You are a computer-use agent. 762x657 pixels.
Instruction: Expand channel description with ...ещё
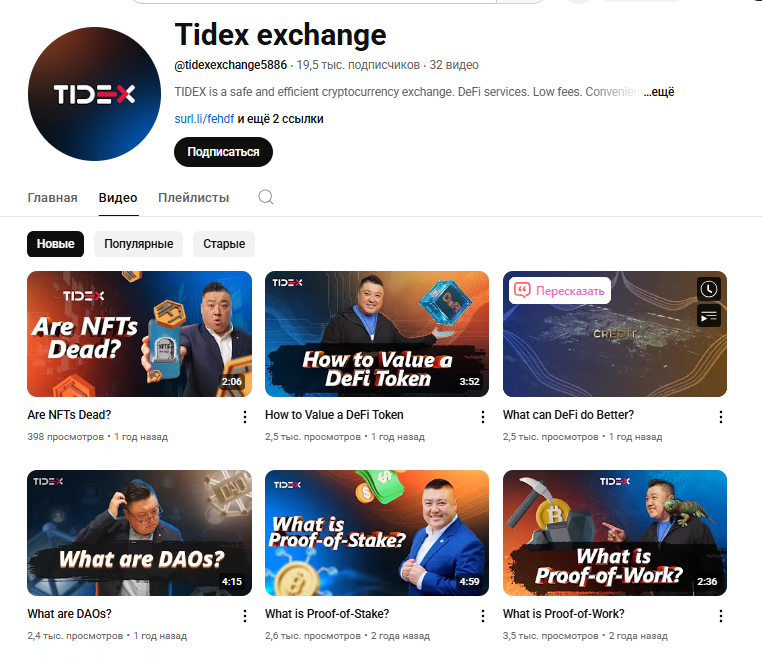coord(658,92)
